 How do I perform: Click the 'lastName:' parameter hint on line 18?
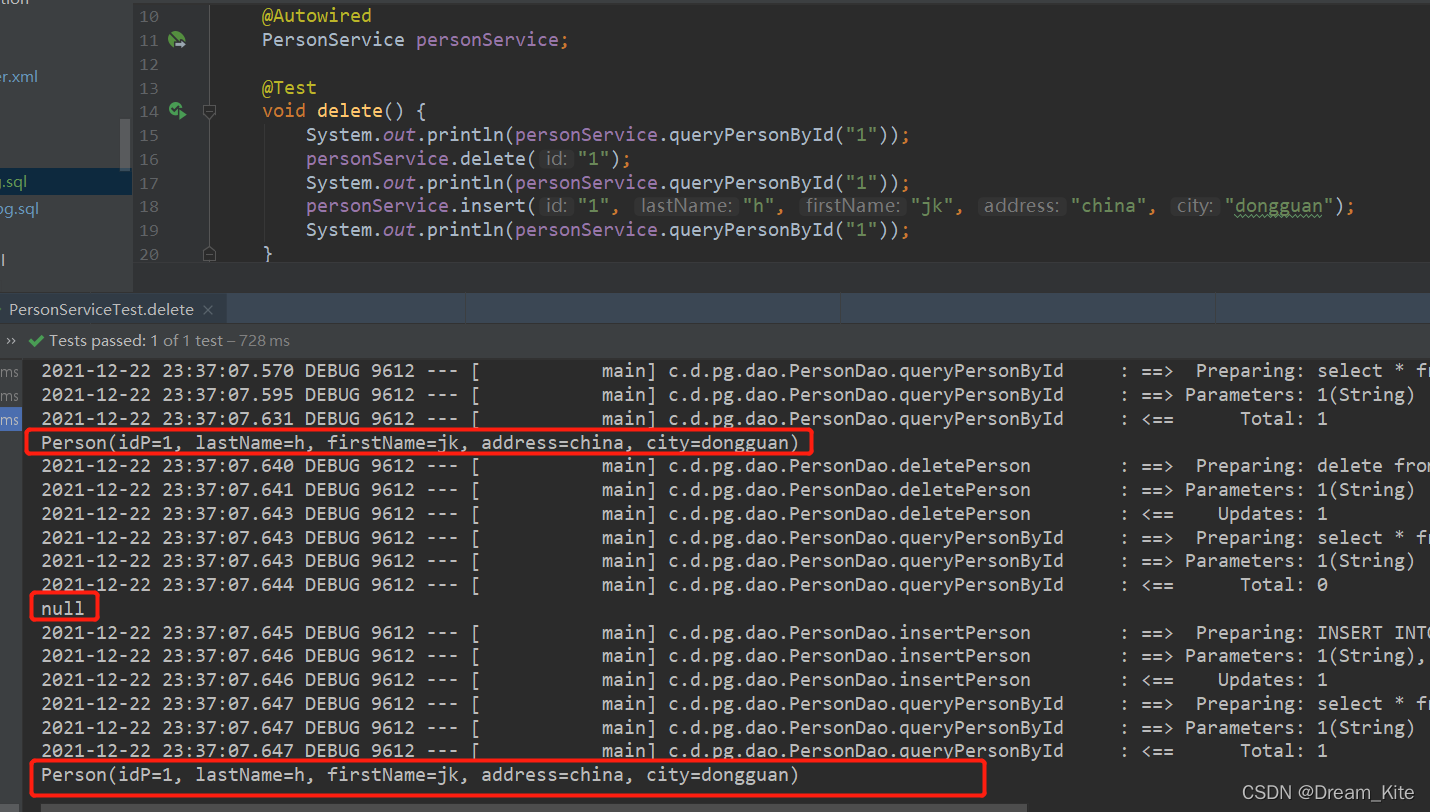(687, 206)
